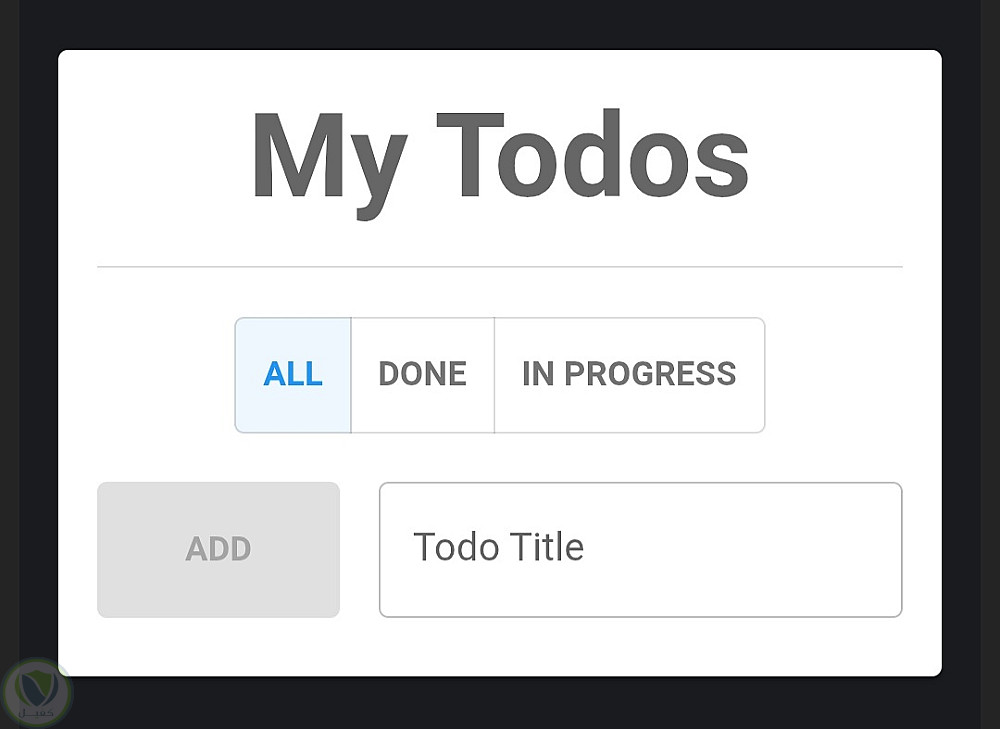Click the My Todos heading
Screen dimensions: 1000x729
coord(499,157)
